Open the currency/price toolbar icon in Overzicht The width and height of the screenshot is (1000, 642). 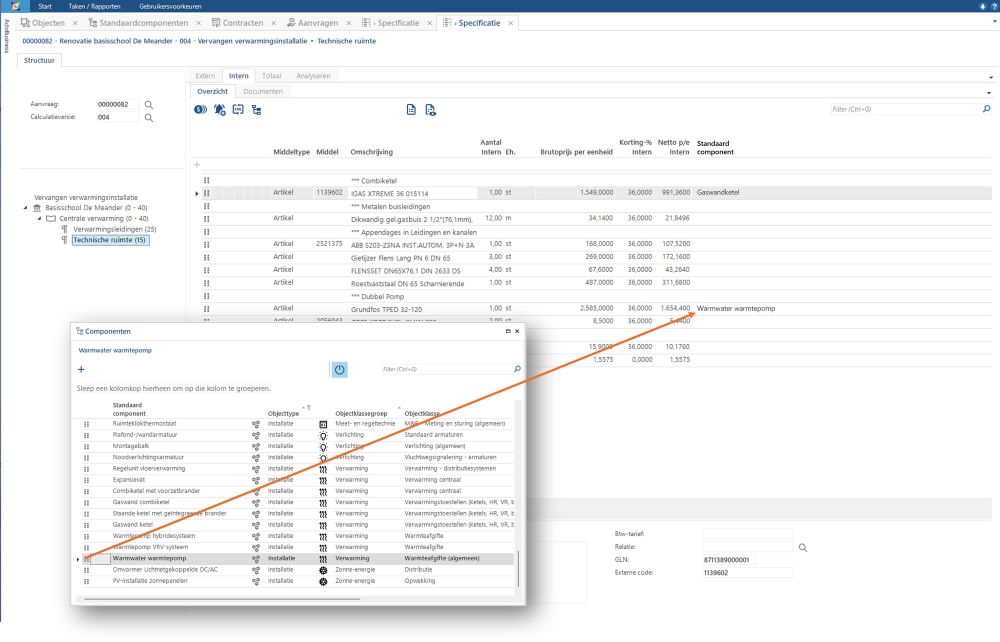point(200,110)
